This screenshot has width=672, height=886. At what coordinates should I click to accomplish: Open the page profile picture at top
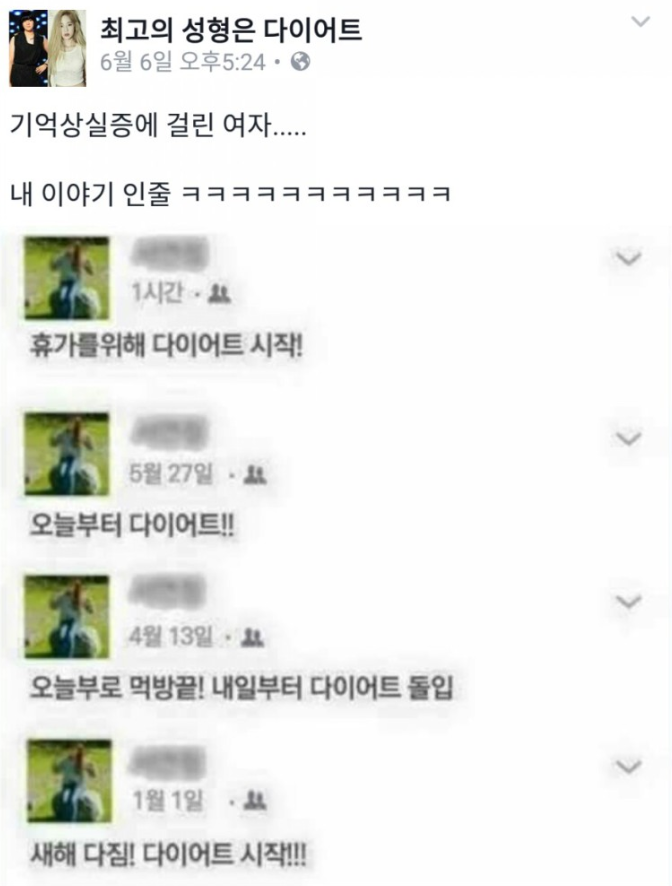click(x=48, y=48)
